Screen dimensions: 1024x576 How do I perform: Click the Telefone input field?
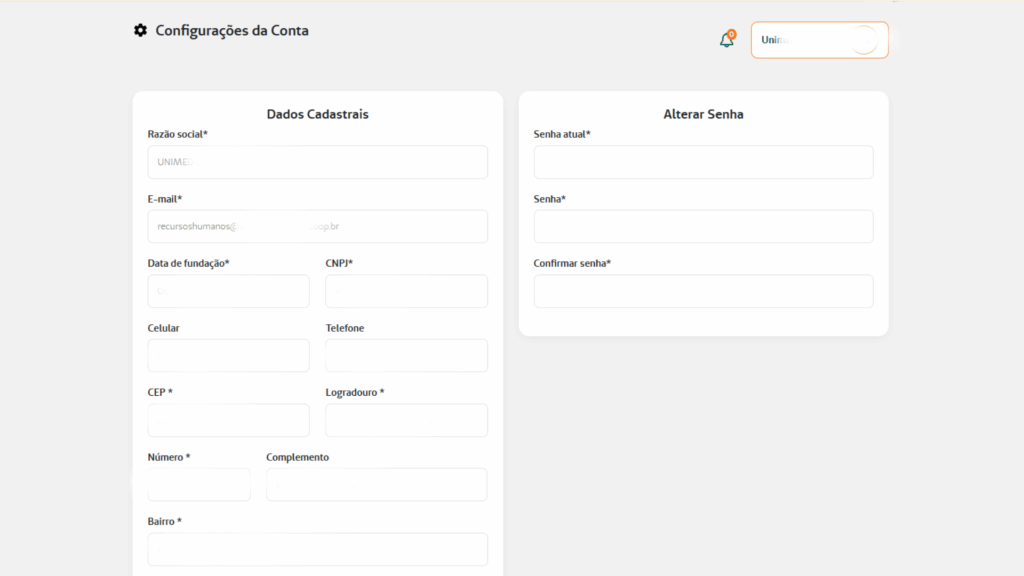pos(406,355)
